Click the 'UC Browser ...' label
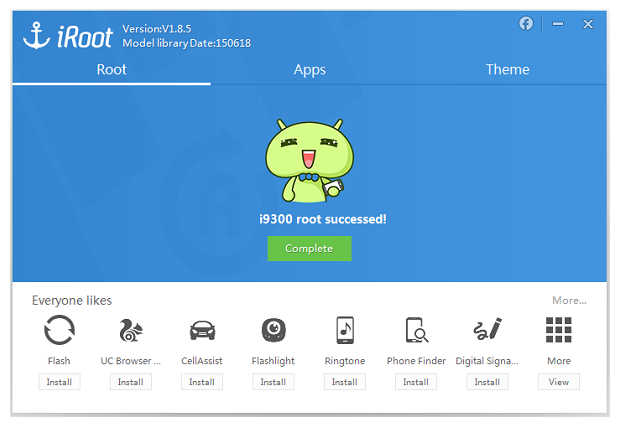The height and width of the screenshot is (421, 618). tap(130, 361)
